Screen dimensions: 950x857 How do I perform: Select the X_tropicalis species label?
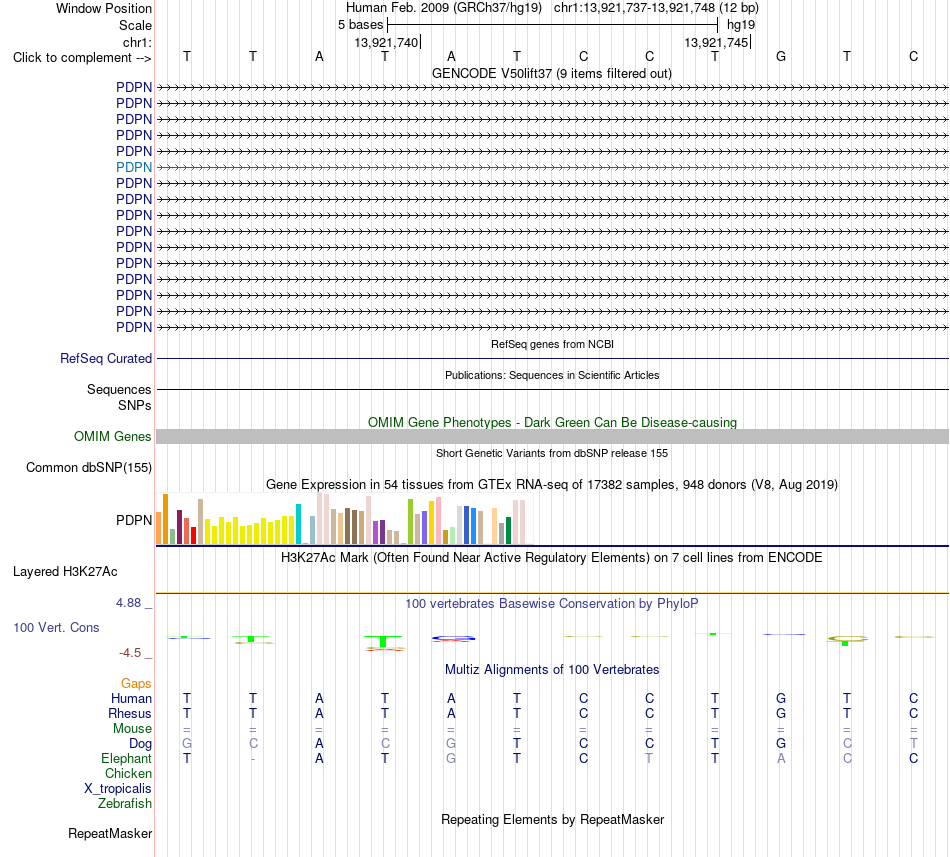(x=118, y=789)
